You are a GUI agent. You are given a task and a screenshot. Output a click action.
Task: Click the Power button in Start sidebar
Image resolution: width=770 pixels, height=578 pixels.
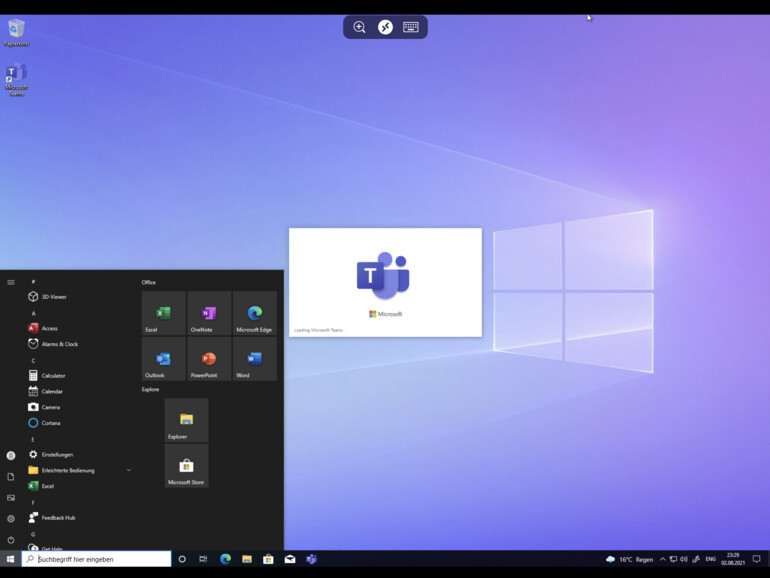(x=11, y=540)
